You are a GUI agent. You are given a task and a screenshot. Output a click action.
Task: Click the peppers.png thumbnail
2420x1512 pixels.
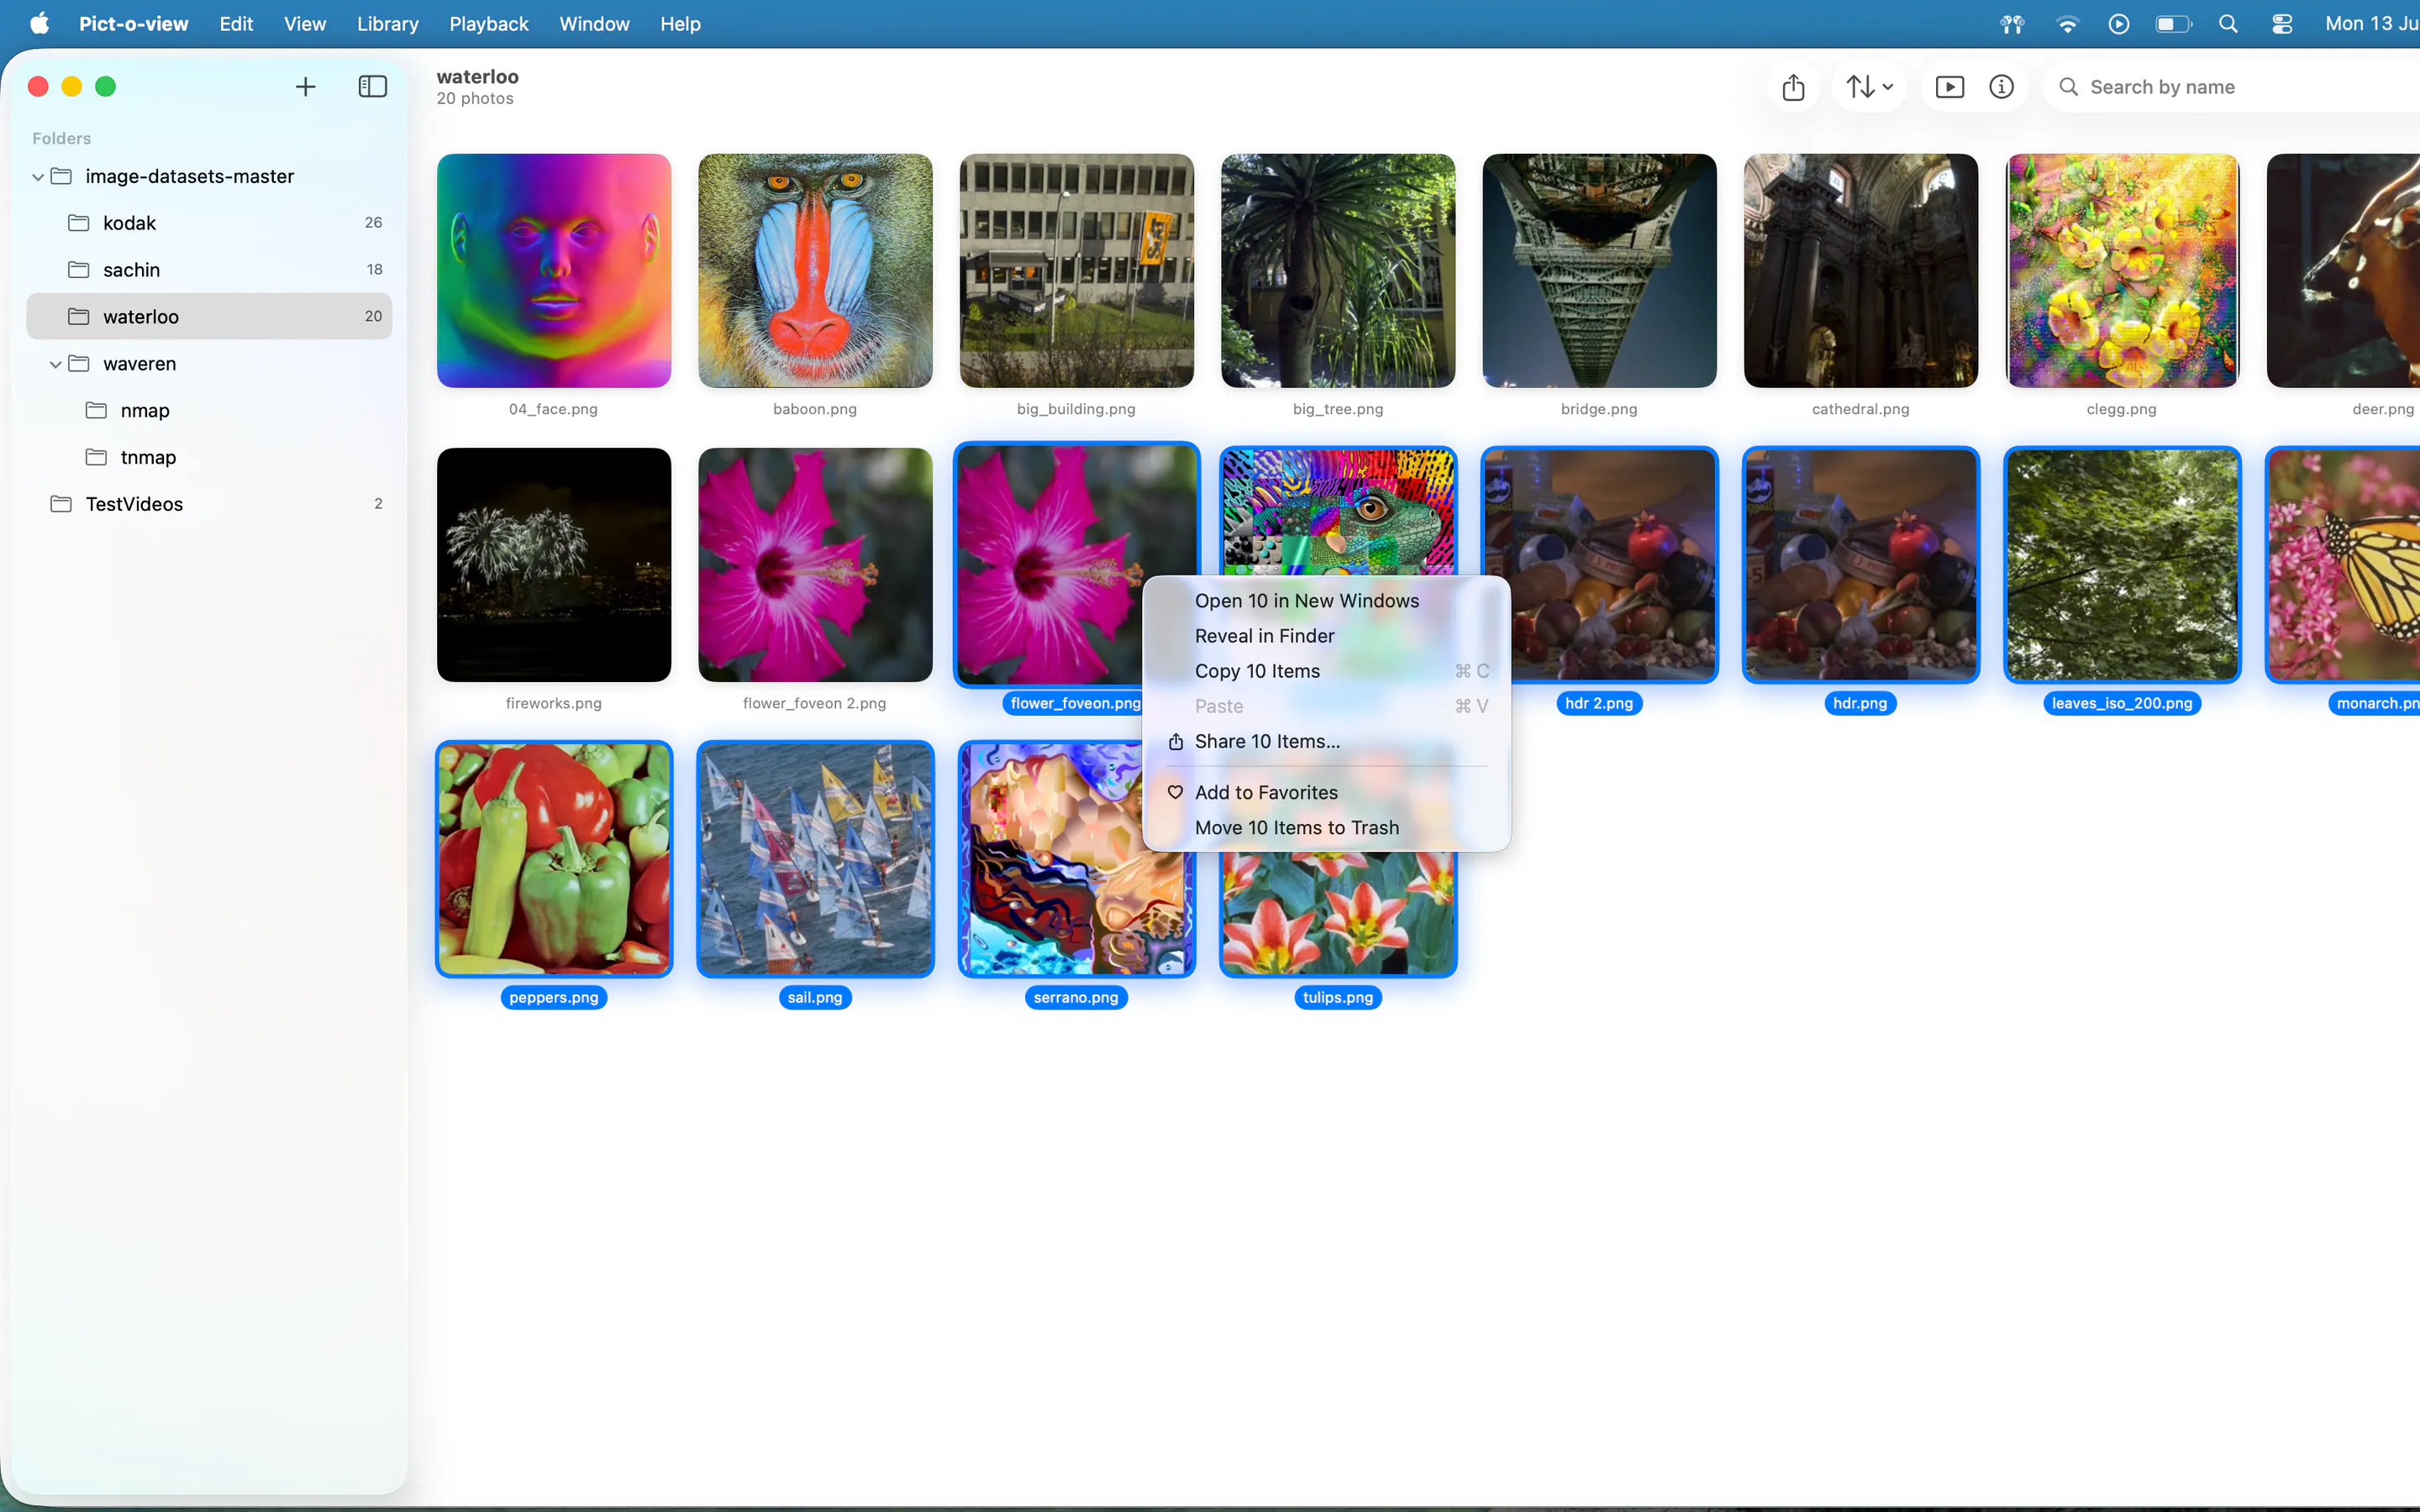[554, 859]
